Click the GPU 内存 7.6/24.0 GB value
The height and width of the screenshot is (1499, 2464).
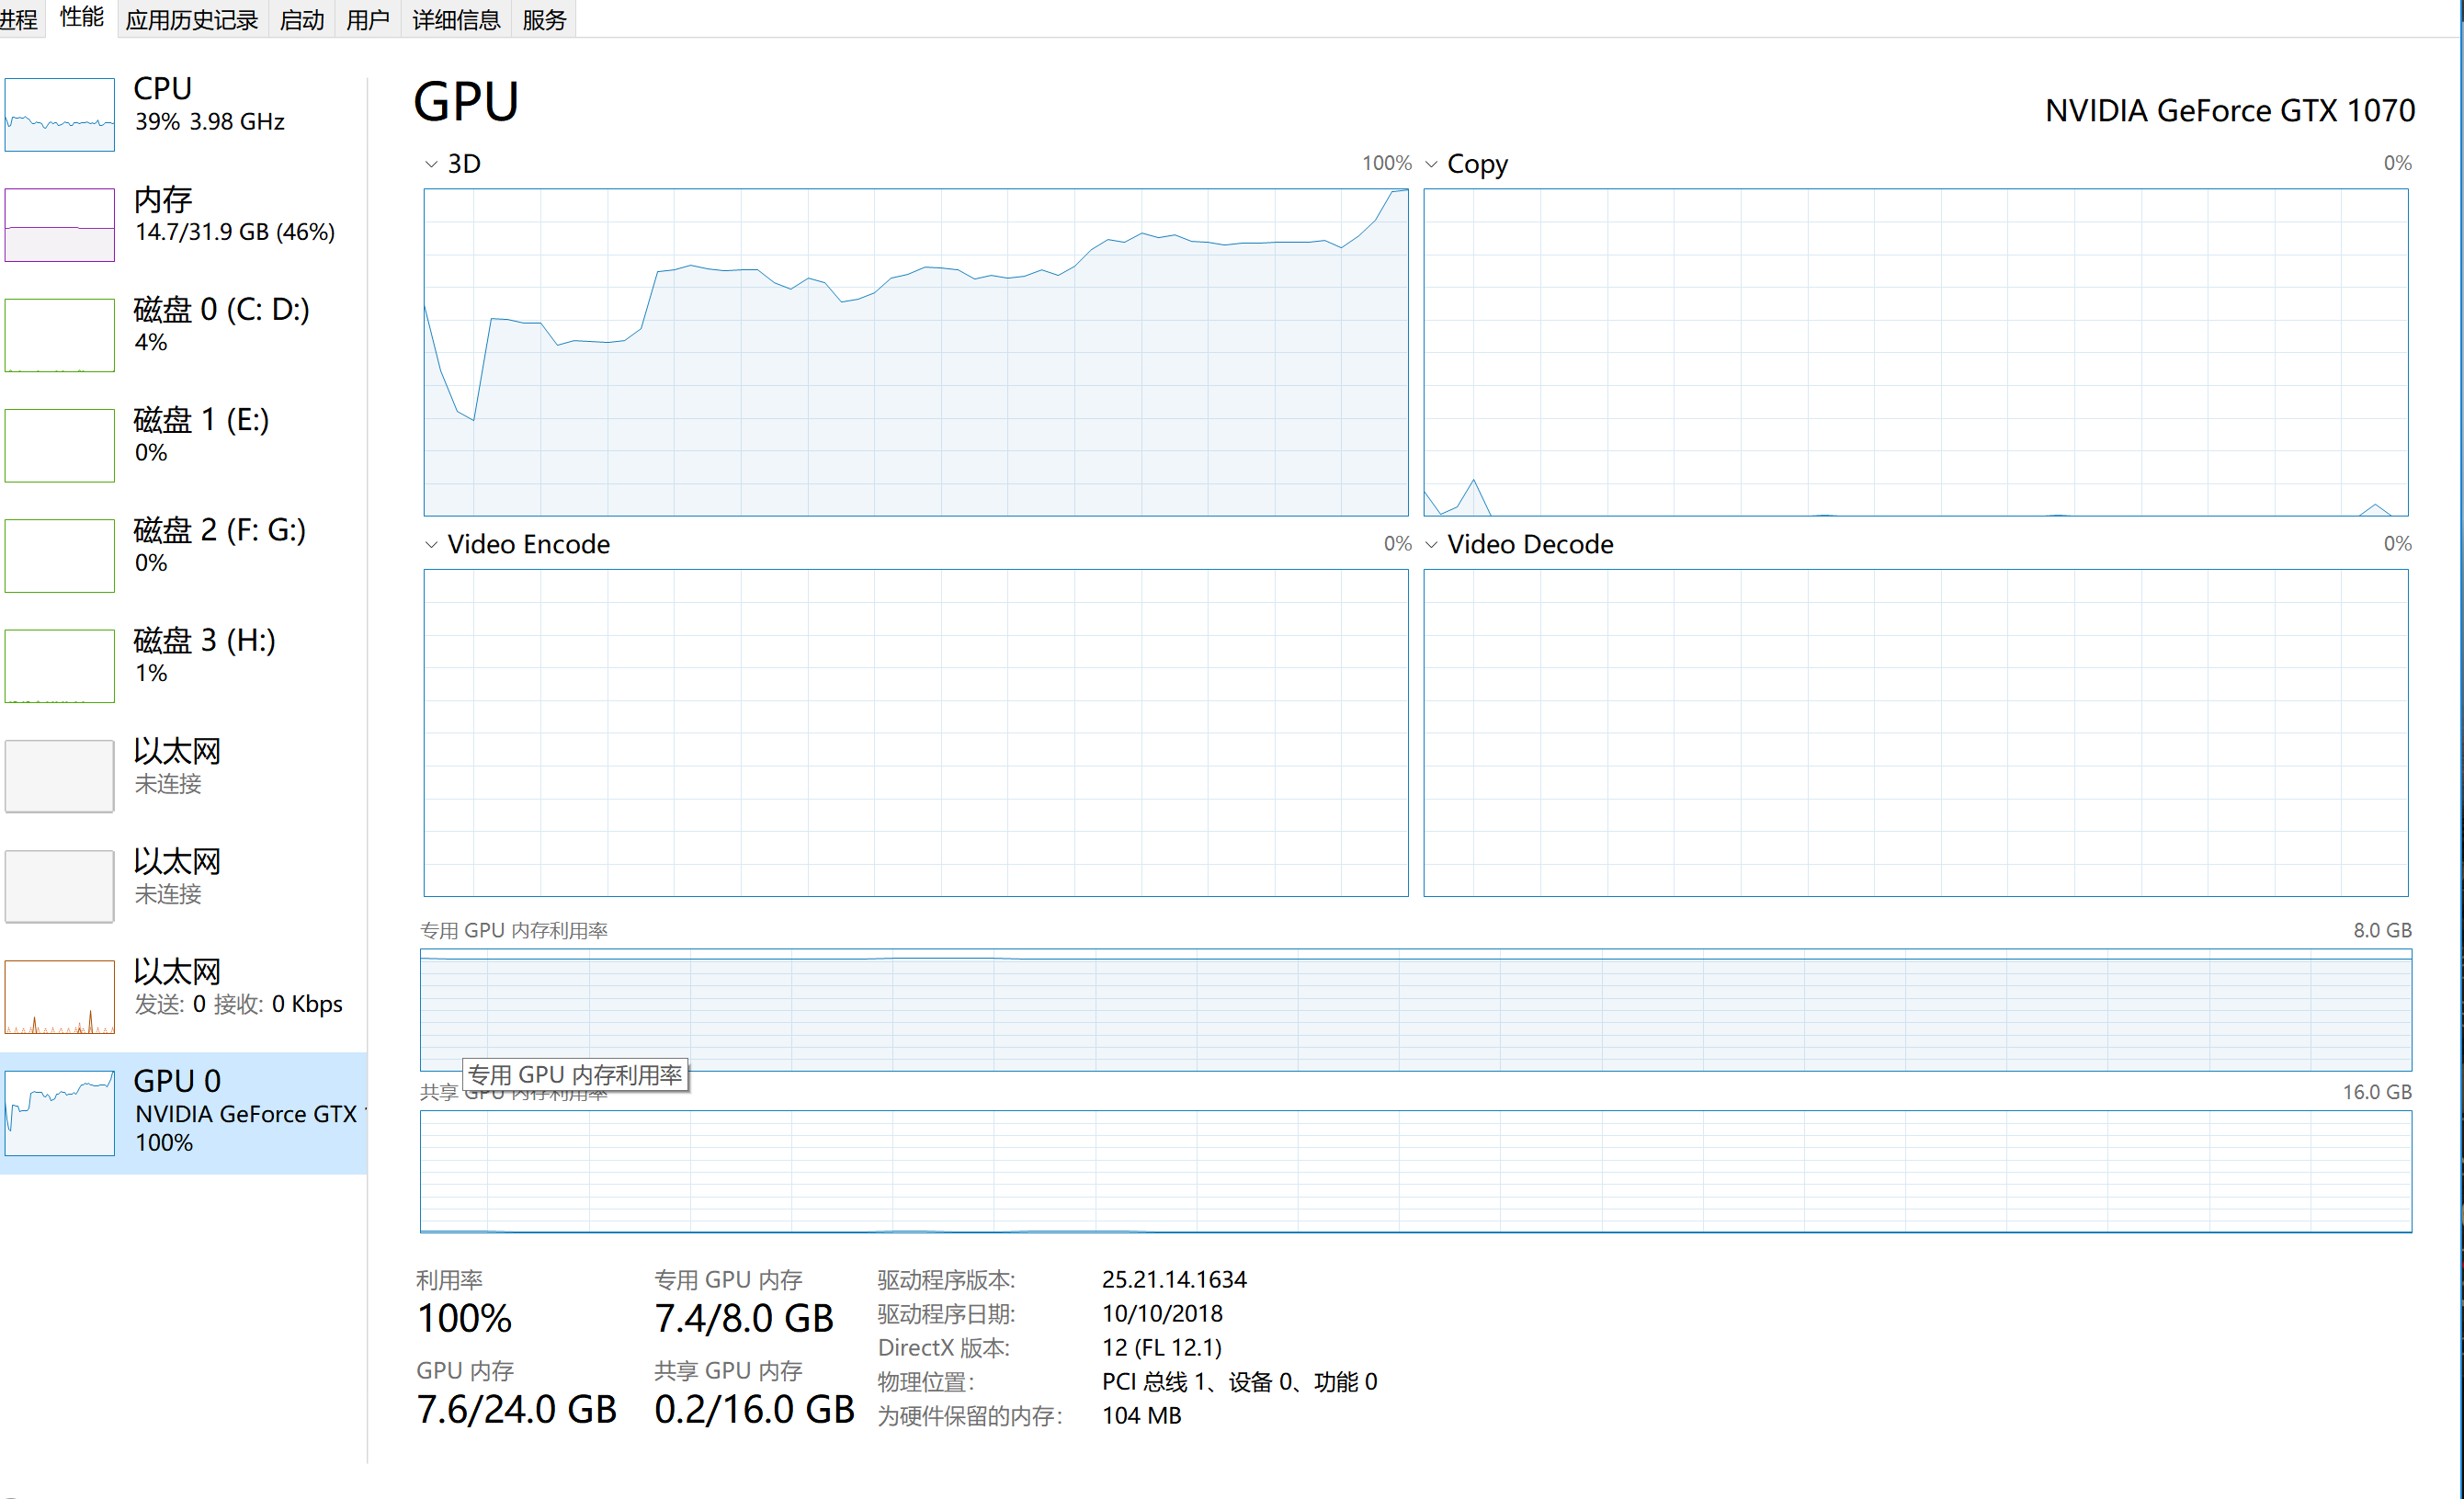tap(517, 1409)
